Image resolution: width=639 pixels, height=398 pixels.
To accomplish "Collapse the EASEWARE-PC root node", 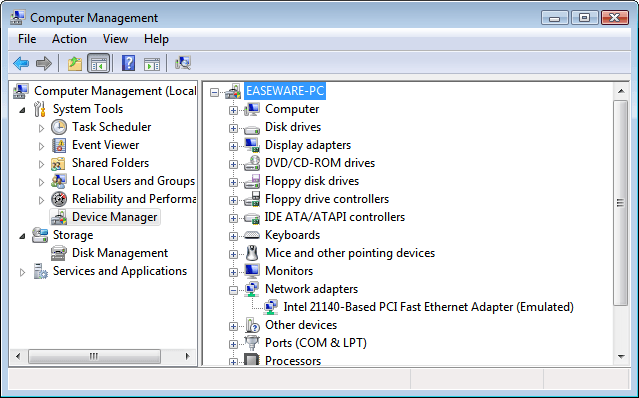I will click(x=214, y=92).
